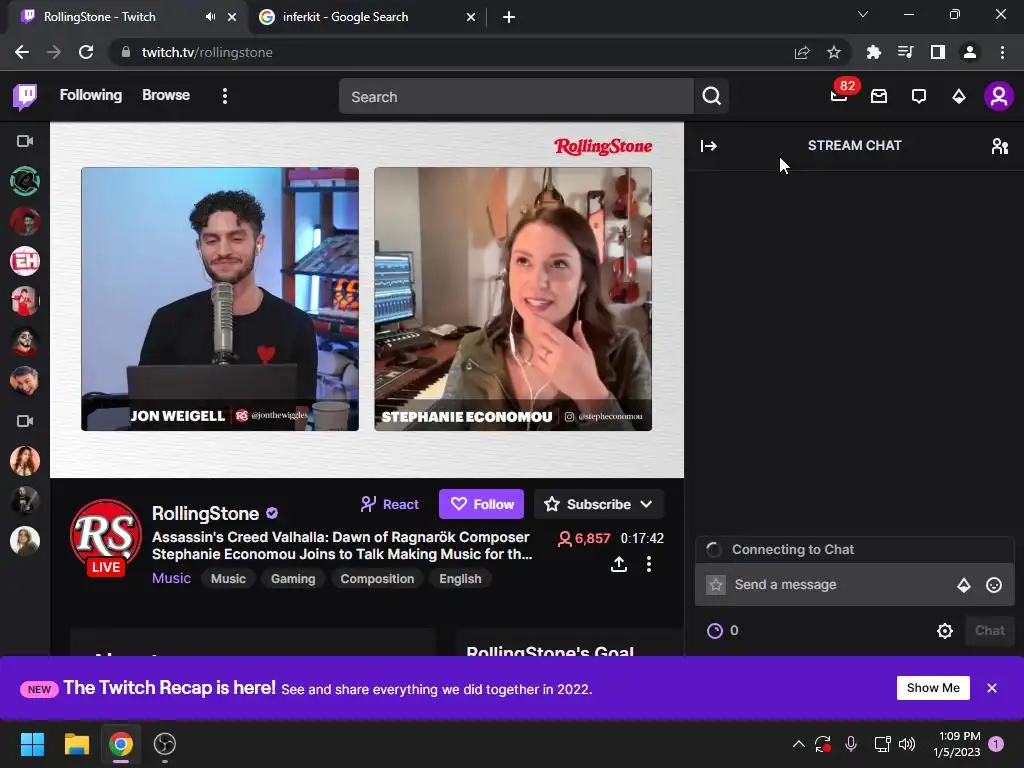The width and height of the screenshot is (1024, 768).
Task: Focus the Twitch Search field
Action: (x=516, y=97)
